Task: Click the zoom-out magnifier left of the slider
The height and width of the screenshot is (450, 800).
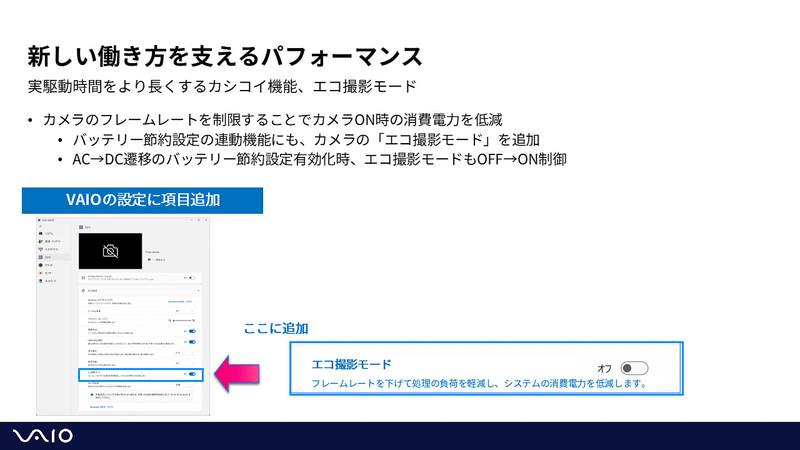Action: coord(169,320)
